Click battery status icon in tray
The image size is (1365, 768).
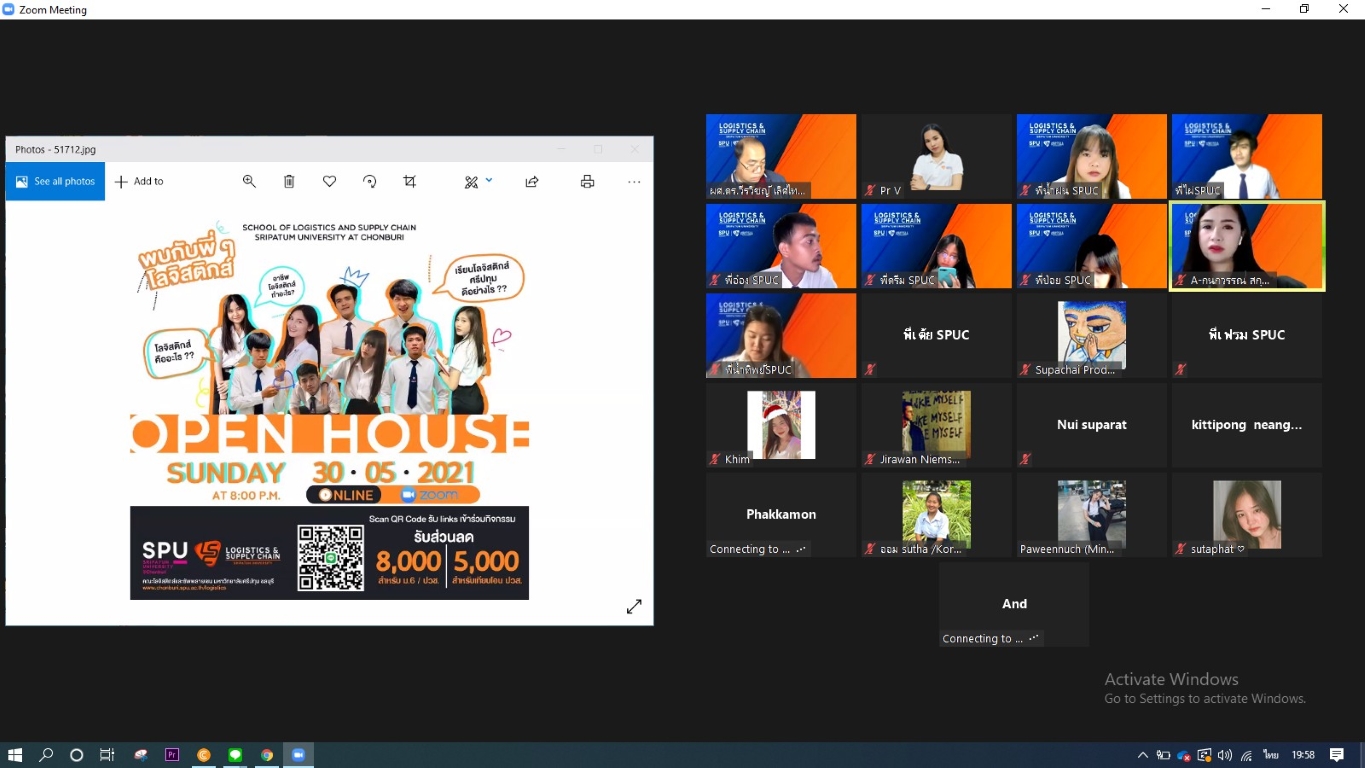click(x=1164, y=755)
